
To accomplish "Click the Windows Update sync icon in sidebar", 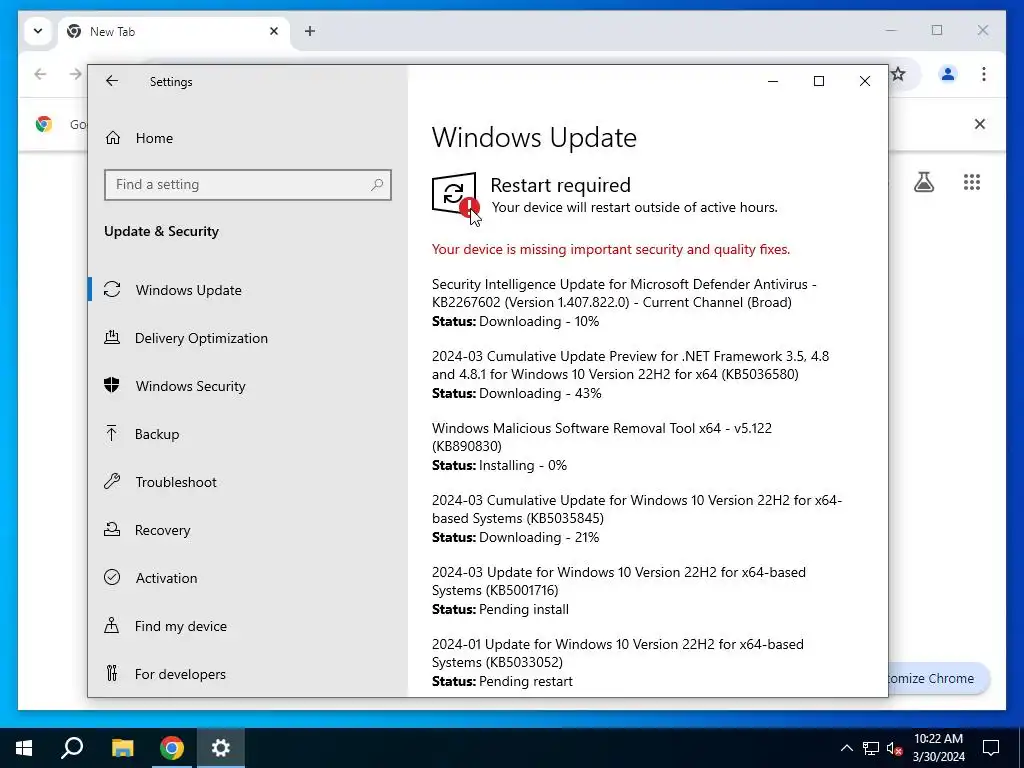I will [x=112, y=289].
